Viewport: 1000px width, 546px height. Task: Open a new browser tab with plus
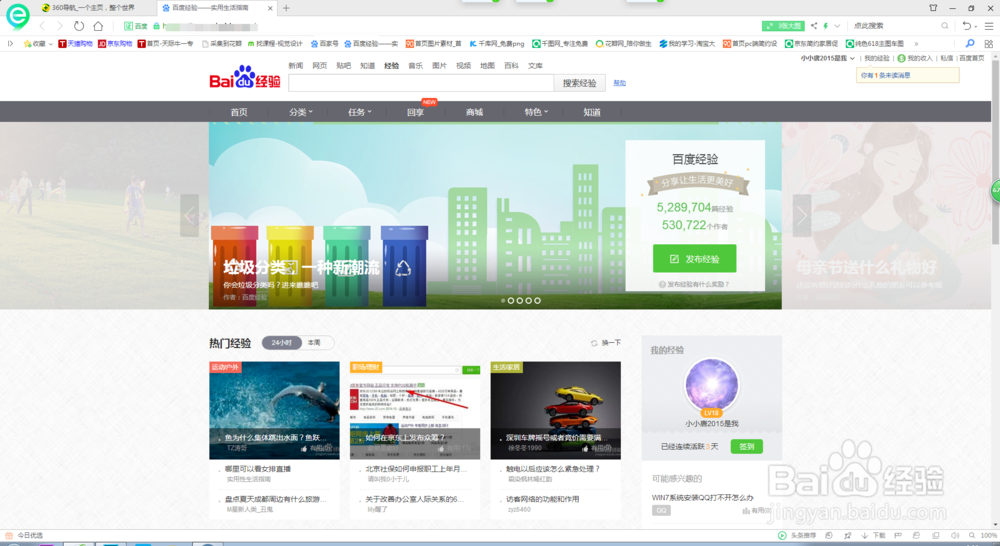coord(286,8)
